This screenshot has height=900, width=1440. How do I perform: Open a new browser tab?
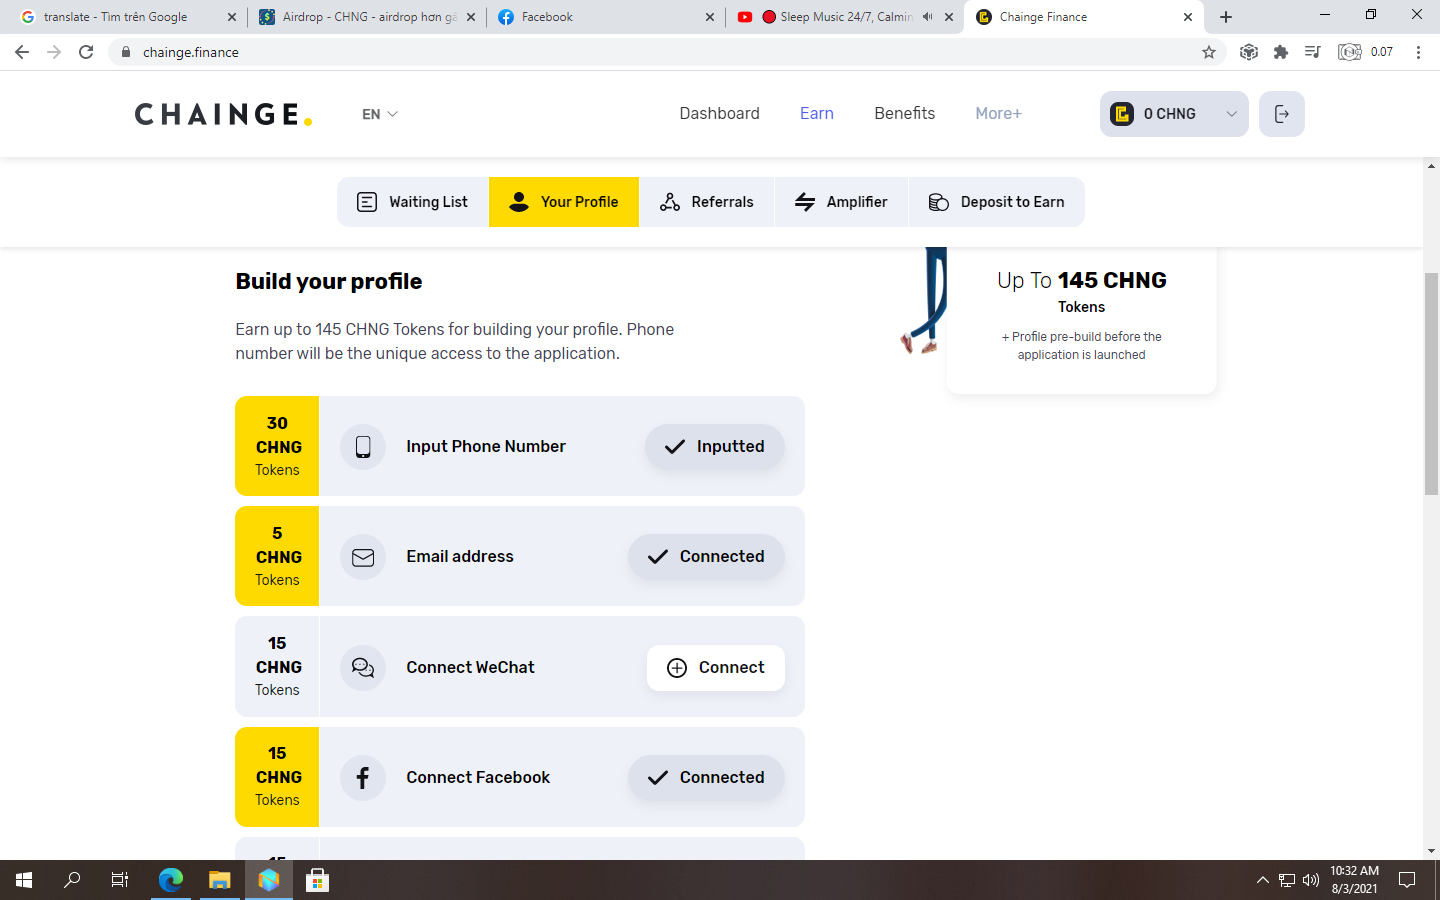tap(1226, 17)
